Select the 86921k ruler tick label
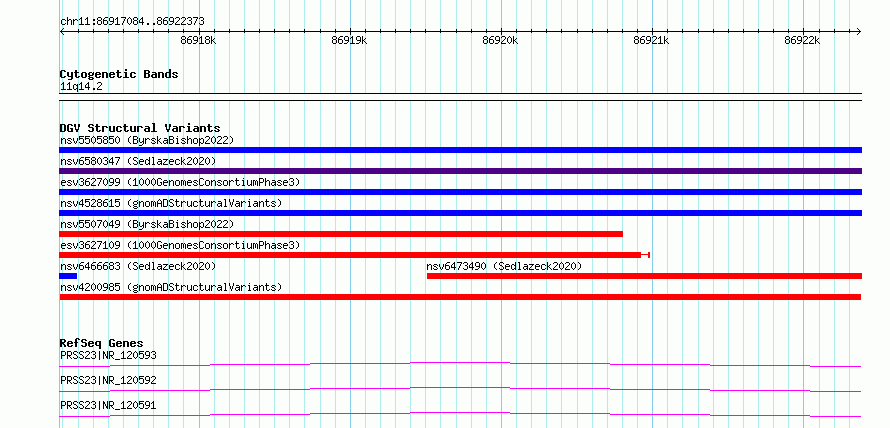The width and height of the screenshot is (890, 428). pos(651,41)
